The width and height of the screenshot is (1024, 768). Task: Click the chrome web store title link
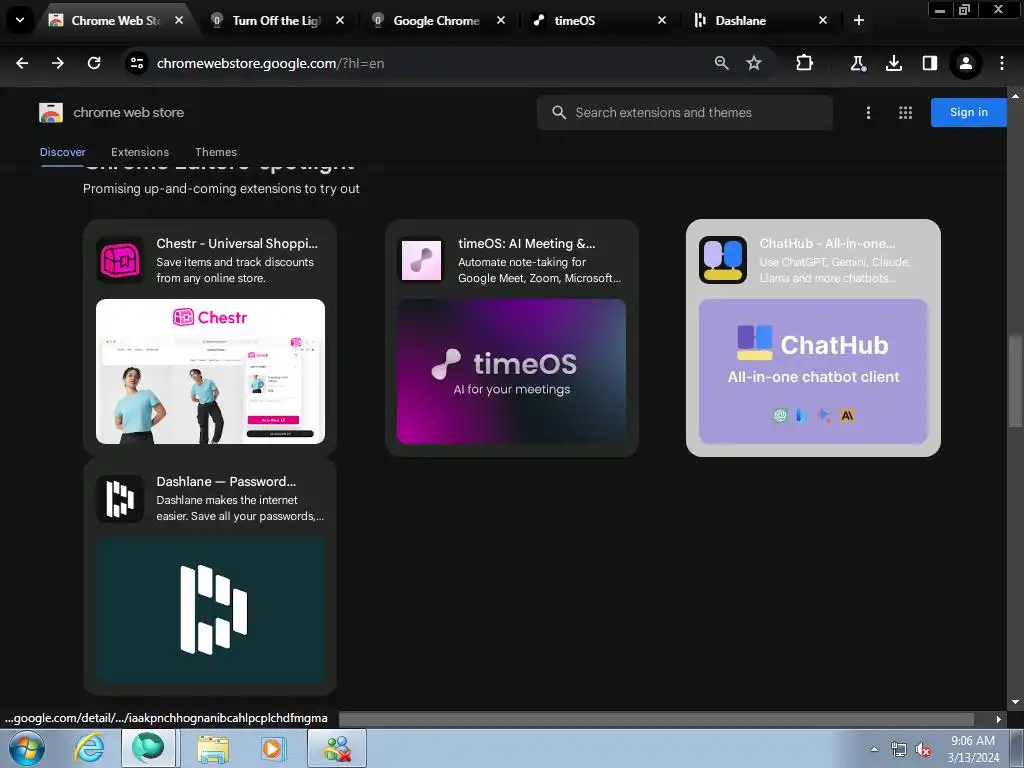pos(128,112)
